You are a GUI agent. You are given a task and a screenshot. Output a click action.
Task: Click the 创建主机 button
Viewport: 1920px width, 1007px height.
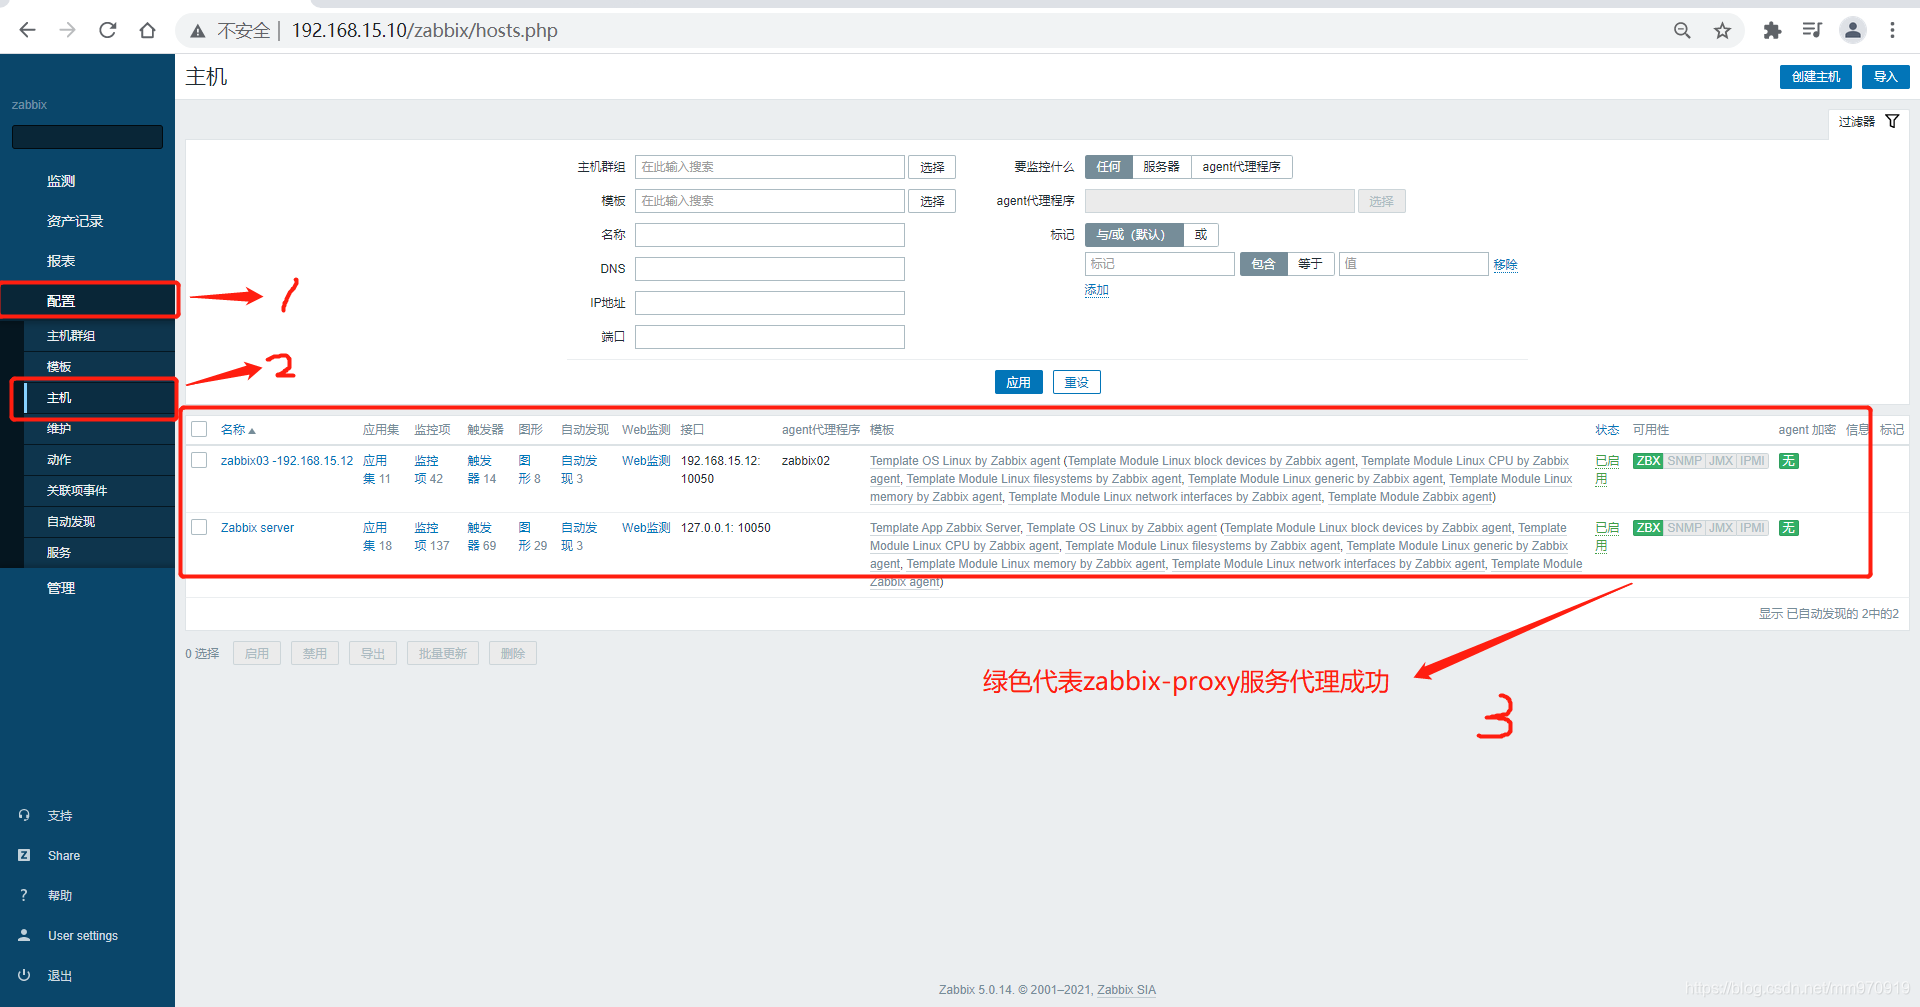coord(1815,77)
